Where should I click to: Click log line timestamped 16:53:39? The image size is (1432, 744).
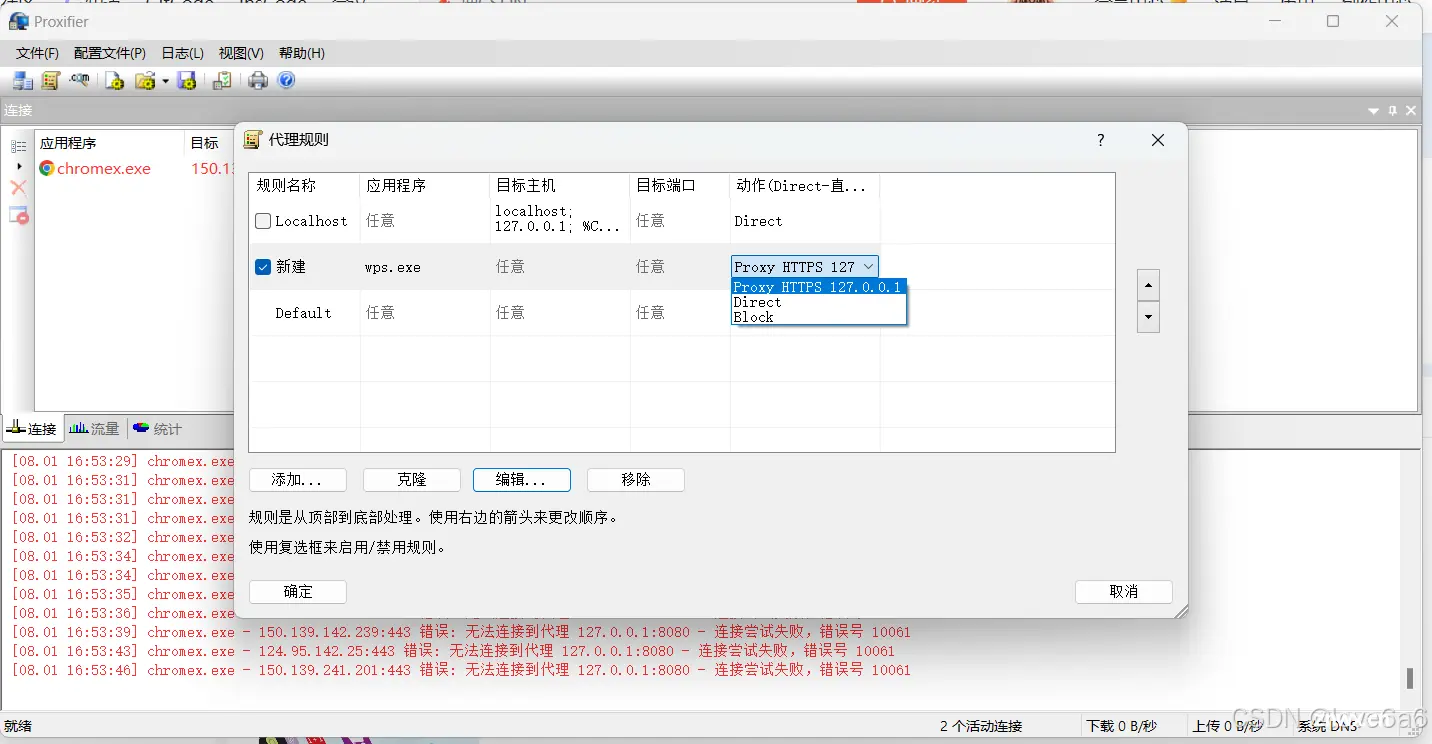click(x=460, y=632)
